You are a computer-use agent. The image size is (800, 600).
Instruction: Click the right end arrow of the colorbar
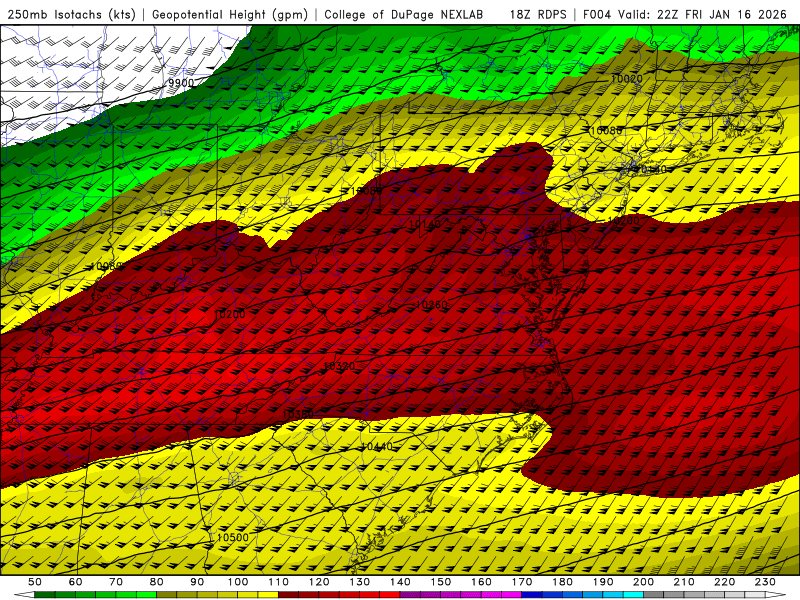776,595
